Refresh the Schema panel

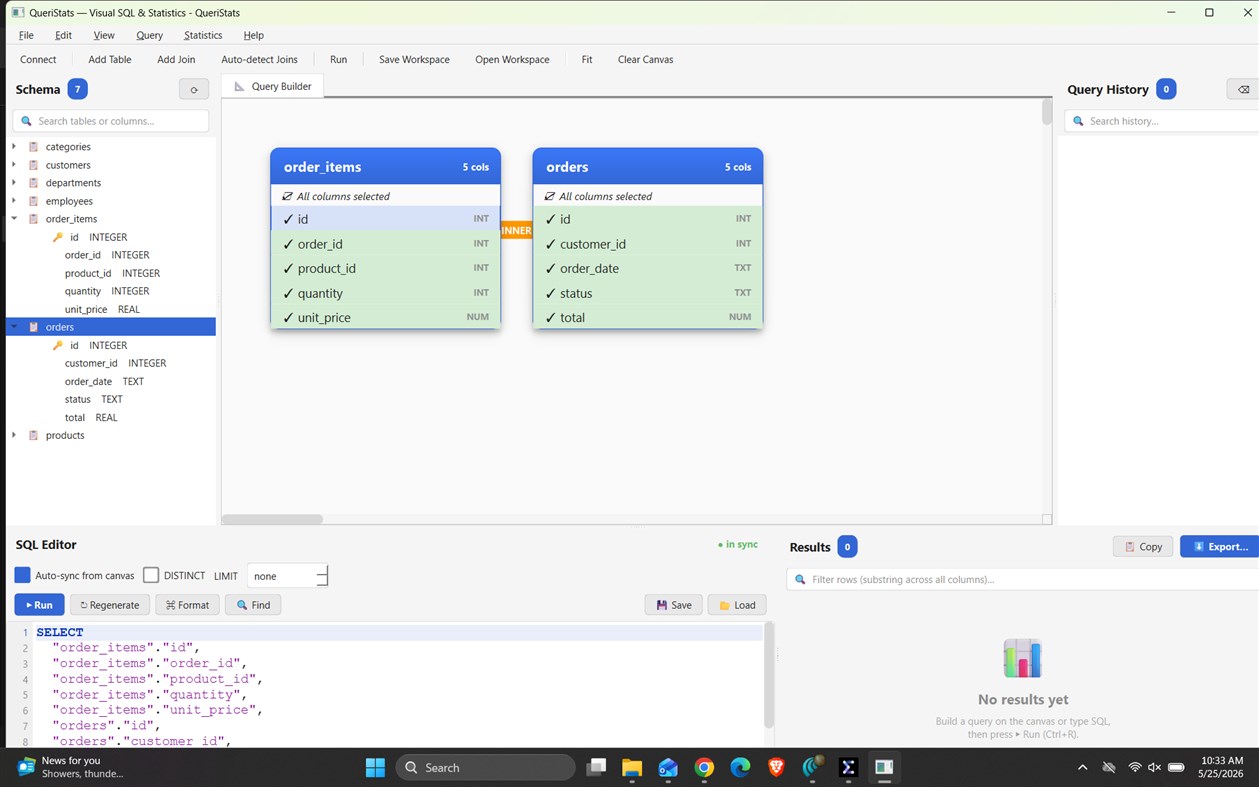[194, 89]
